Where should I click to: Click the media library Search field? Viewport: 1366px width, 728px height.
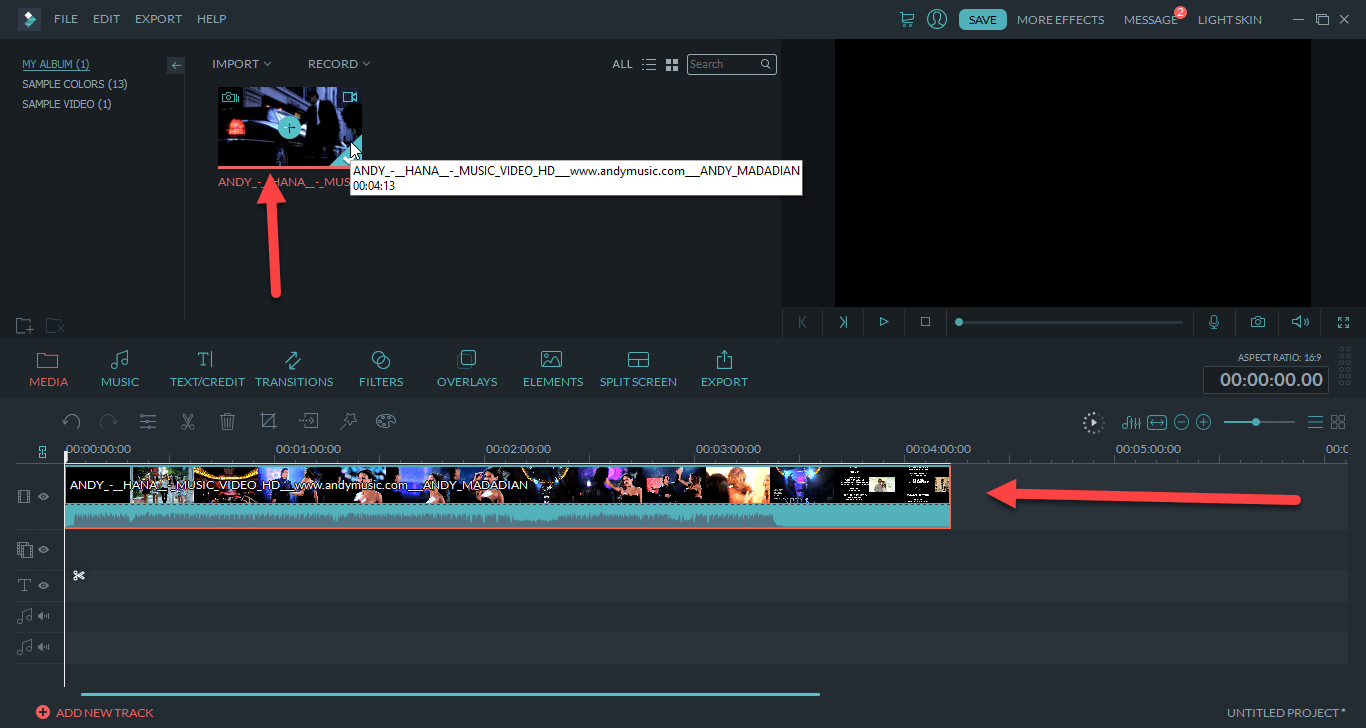tap(723, 64)
